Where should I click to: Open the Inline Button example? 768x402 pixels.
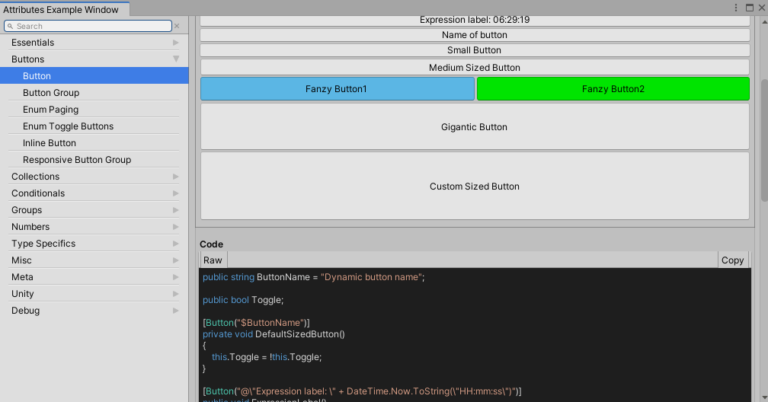tap(49, 143)
